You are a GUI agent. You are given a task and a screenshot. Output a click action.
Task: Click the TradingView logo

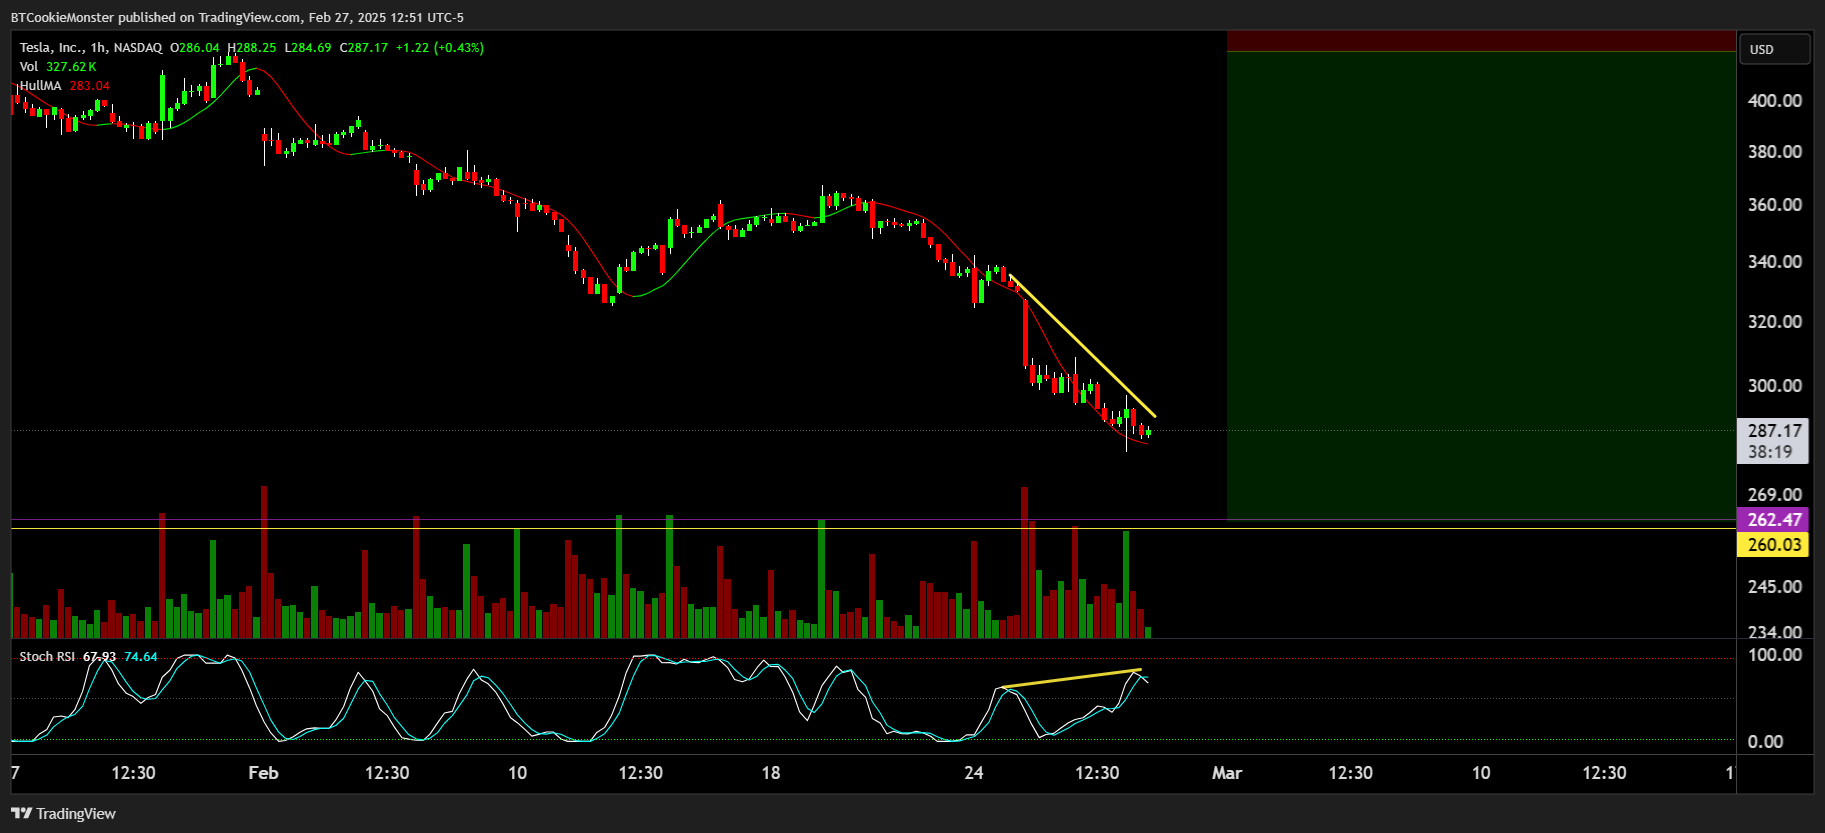(64, 814)
